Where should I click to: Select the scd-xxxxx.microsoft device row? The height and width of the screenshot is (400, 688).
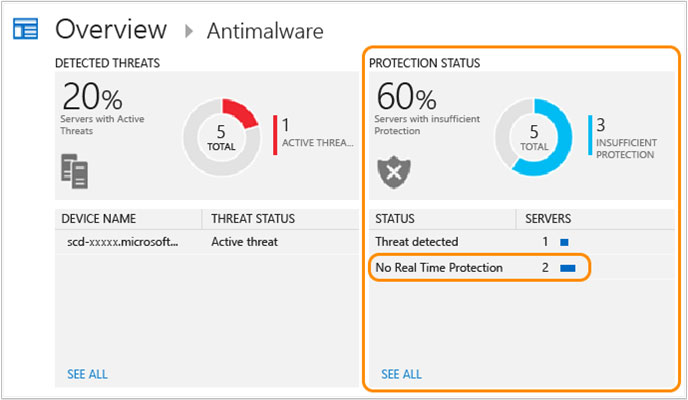(207, 242)
